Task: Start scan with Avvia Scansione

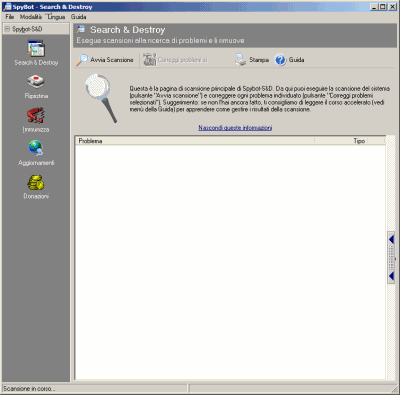Action: [105, 60]
